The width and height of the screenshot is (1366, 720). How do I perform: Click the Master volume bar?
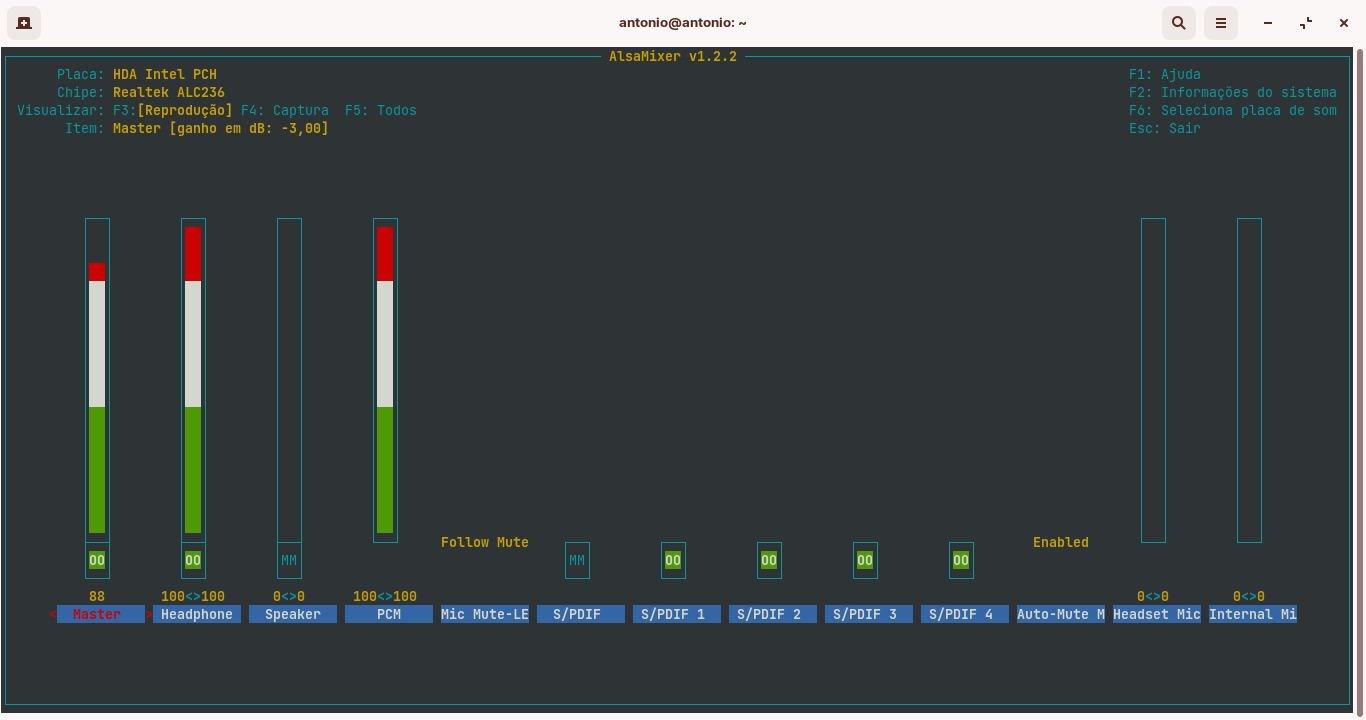tap(97, 380)
